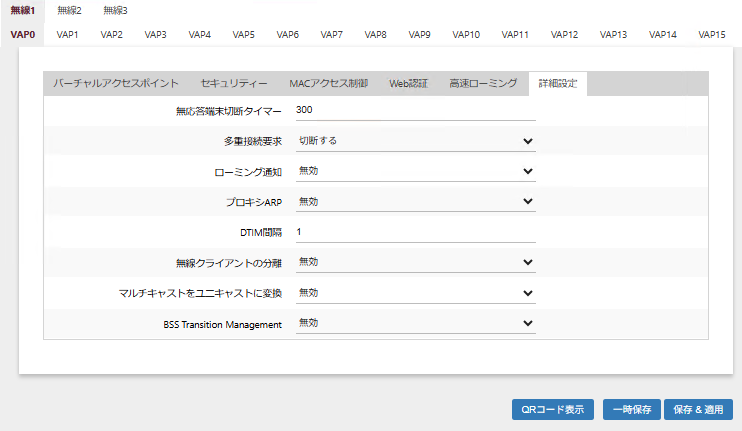The image size is (742, 431).
Task: Click the QRコード表示 button
Action: [x=553, y=410]
